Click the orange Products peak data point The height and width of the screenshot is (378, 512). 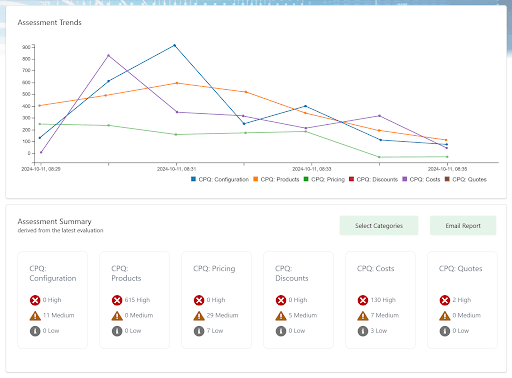click(177, 83)
